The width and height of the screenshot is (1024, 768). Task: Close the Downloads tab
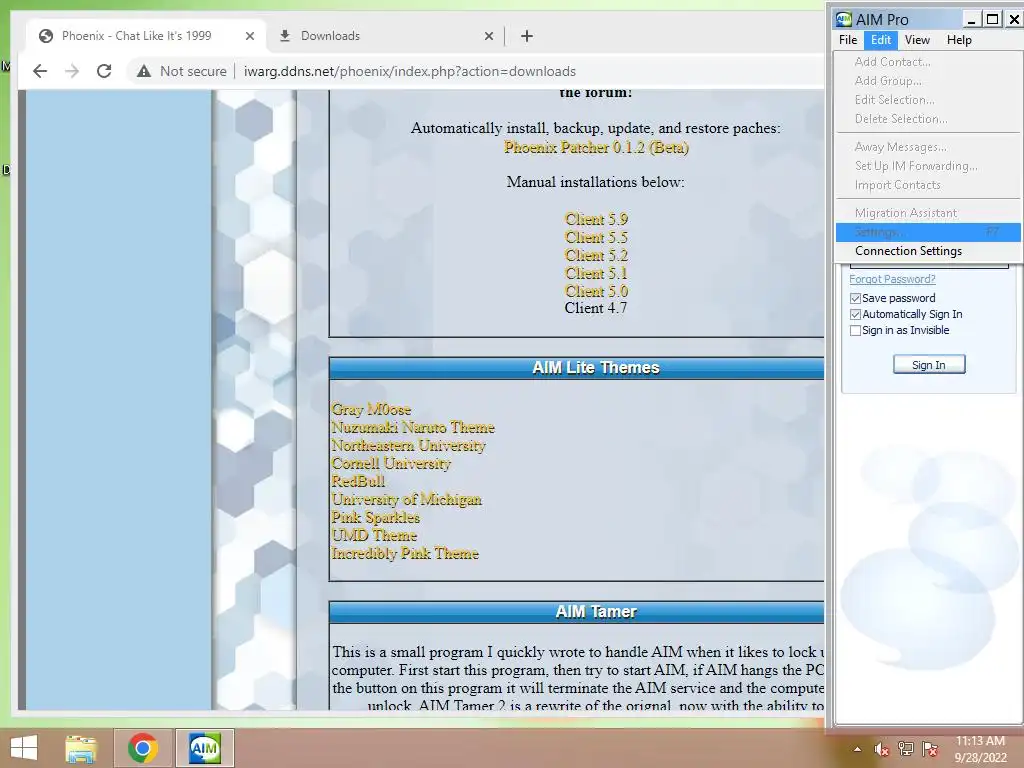pyautogui.click(x=488, y=36)
